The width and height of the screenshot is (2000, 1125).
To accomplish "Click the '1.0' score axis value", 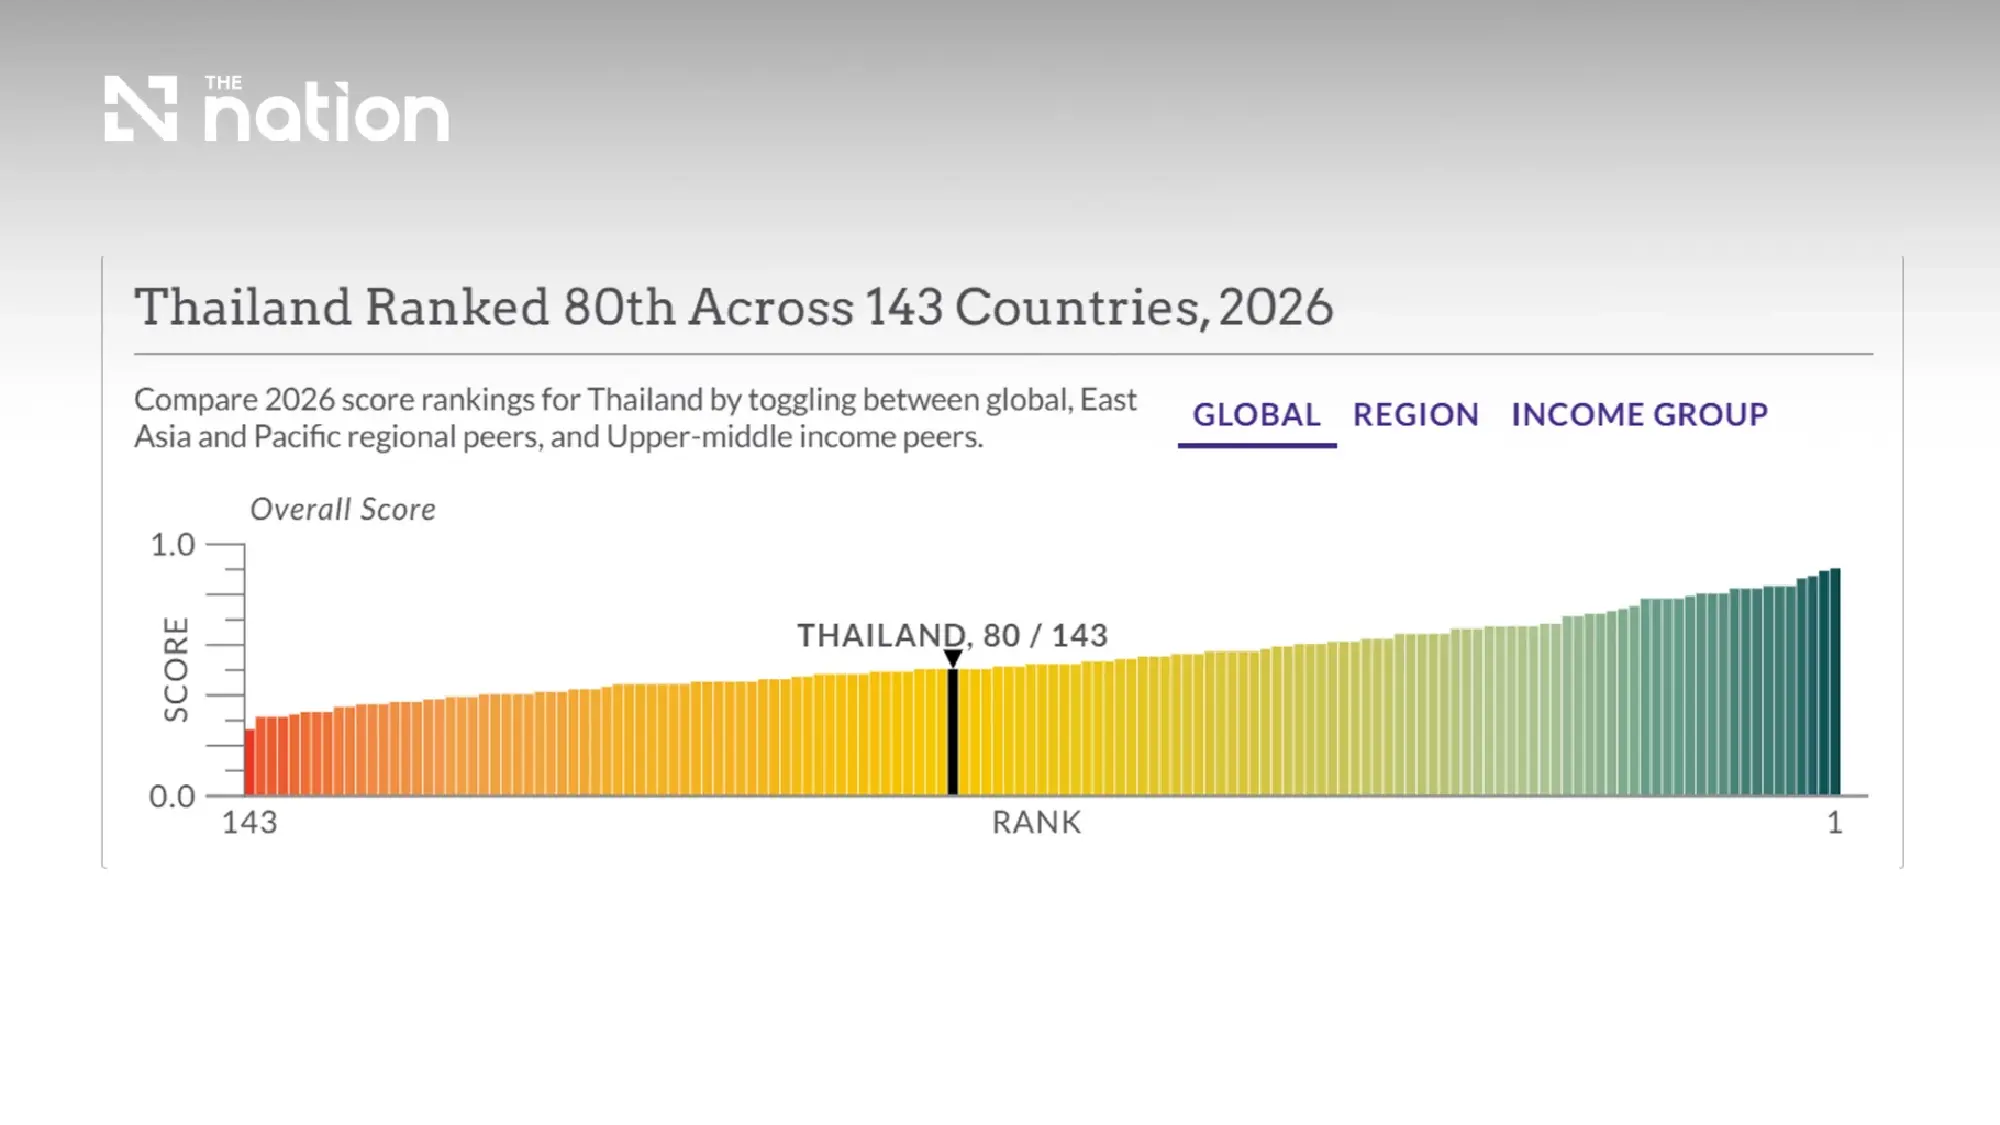I will 172,545.
